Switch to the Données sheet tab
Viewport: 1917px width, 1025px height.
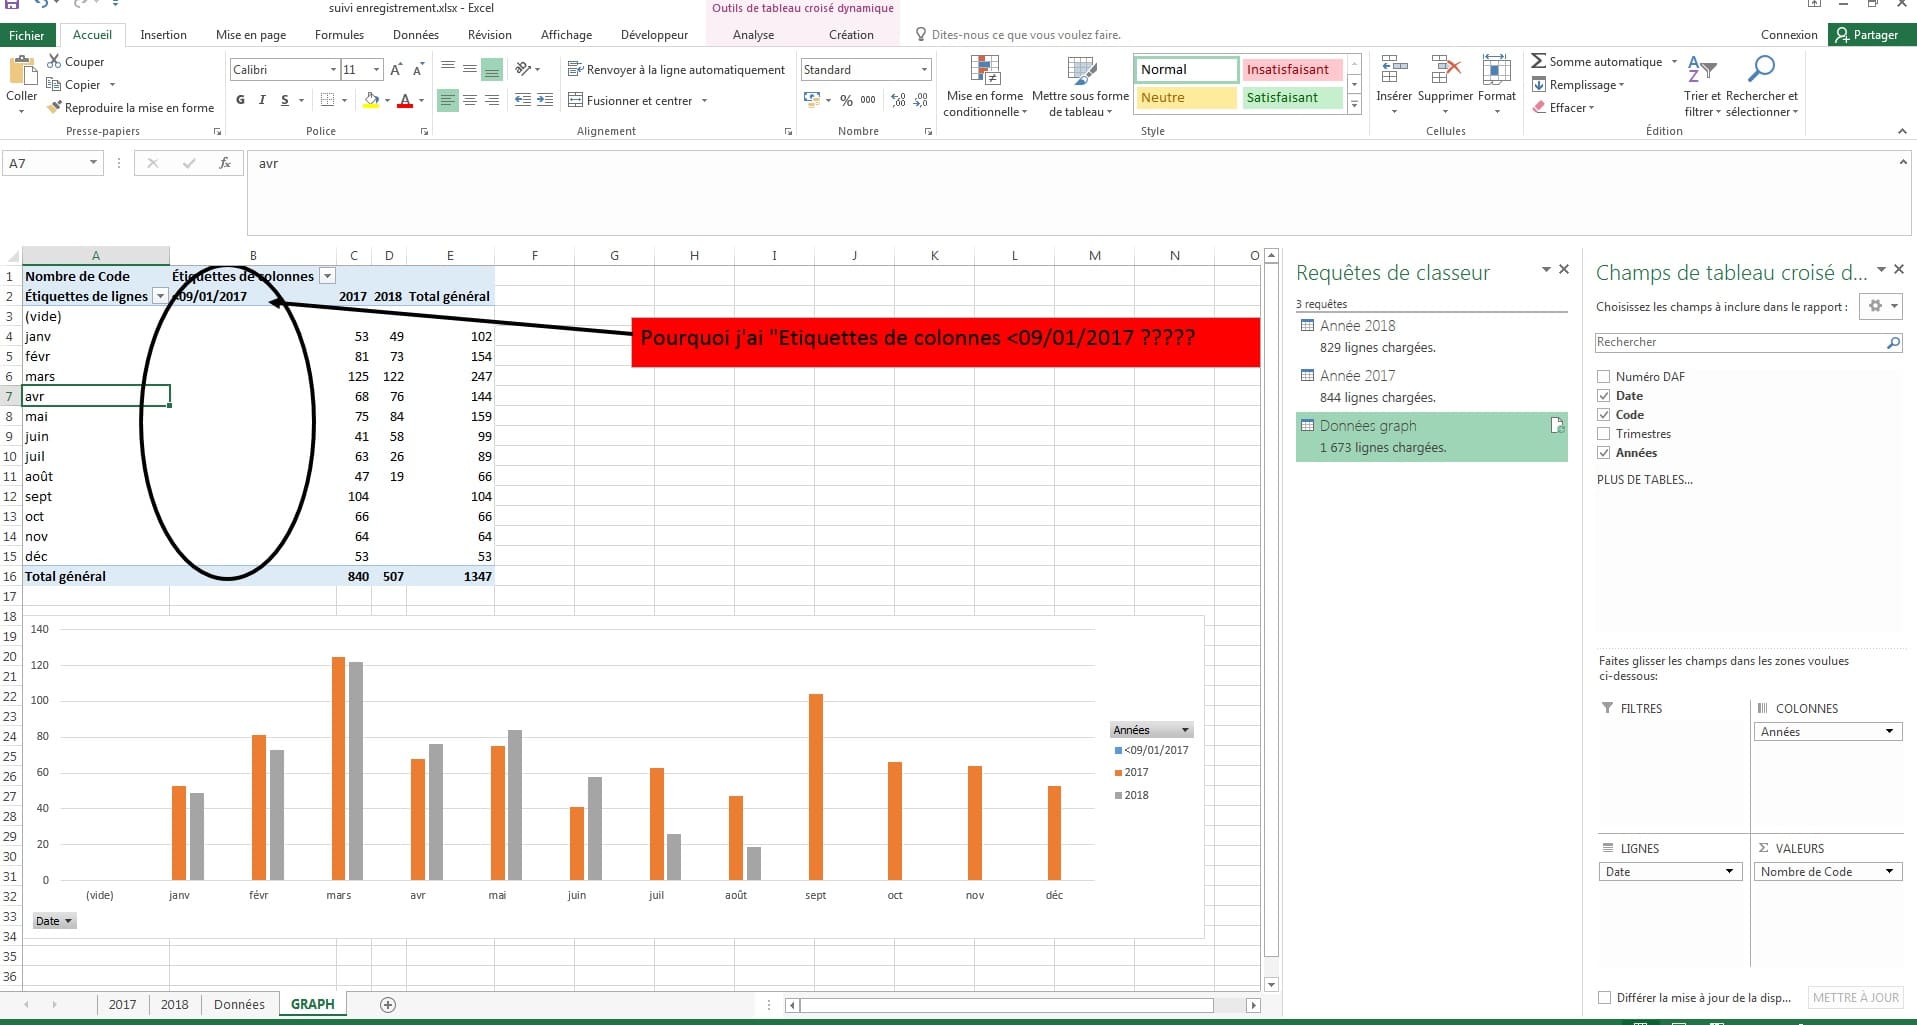coord(239,1004)
